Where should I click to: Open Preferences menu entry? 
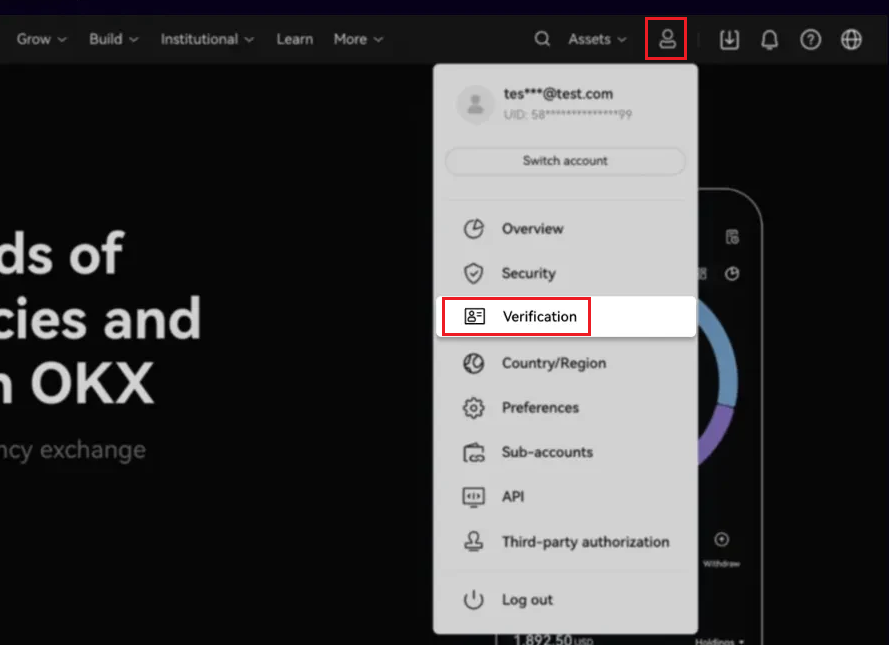[566, 408]
